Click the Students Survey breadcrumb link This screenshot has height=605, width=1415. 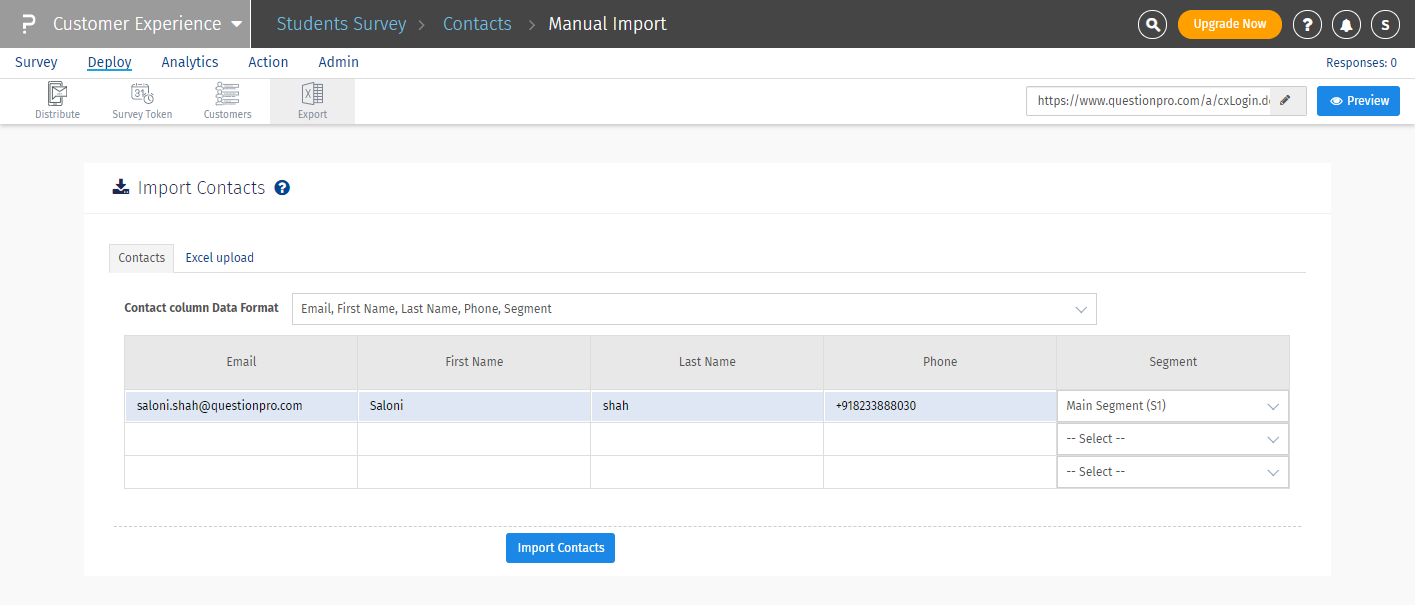[x=341, y=24]
